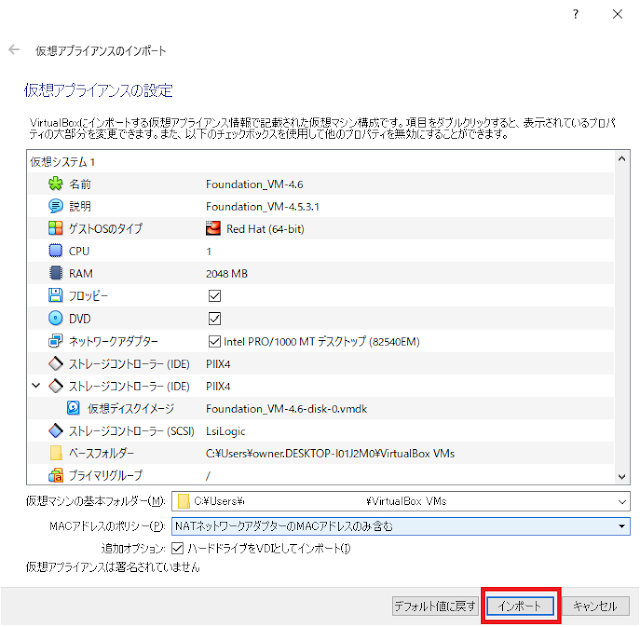640x627 pixels.
Task: Click the help question mark icon
Action: click(x=576, y=14)
